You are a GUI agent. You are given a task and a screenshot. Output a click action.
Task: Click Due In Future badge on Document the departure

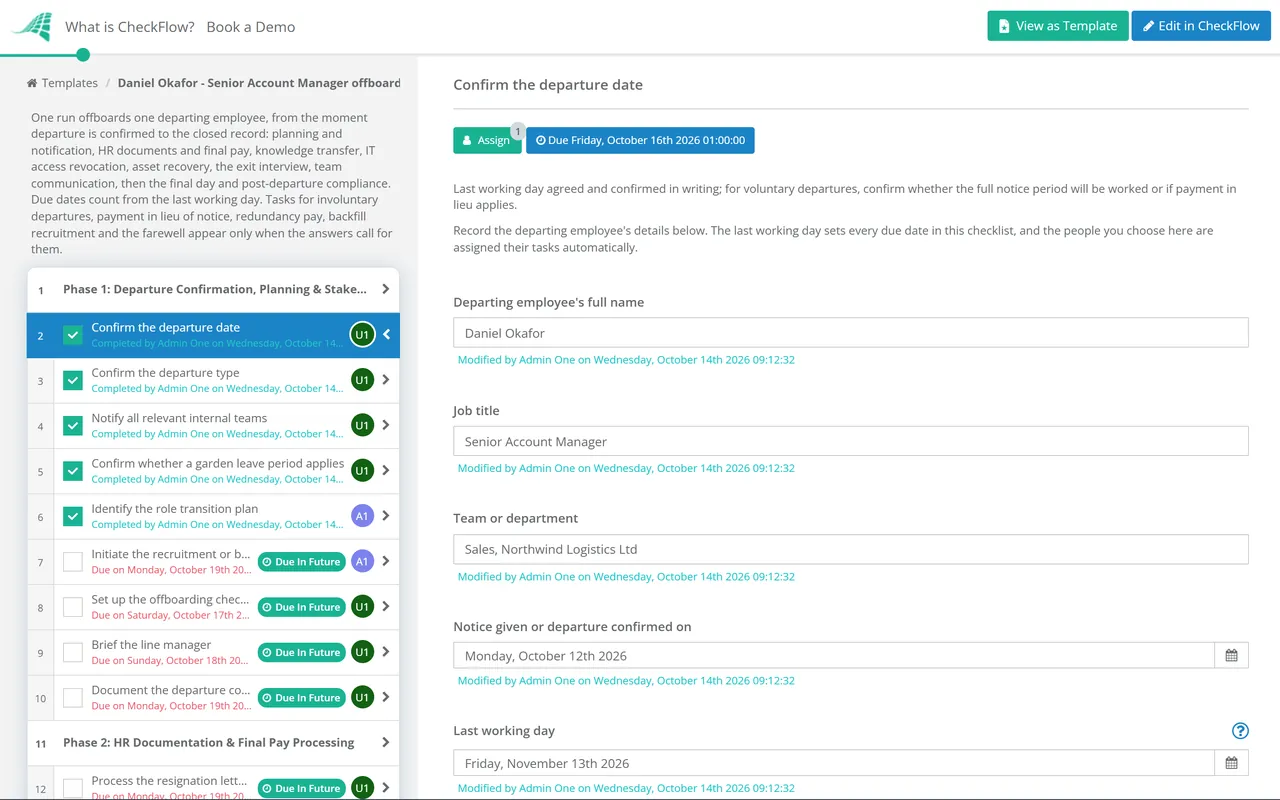point(301,698)
